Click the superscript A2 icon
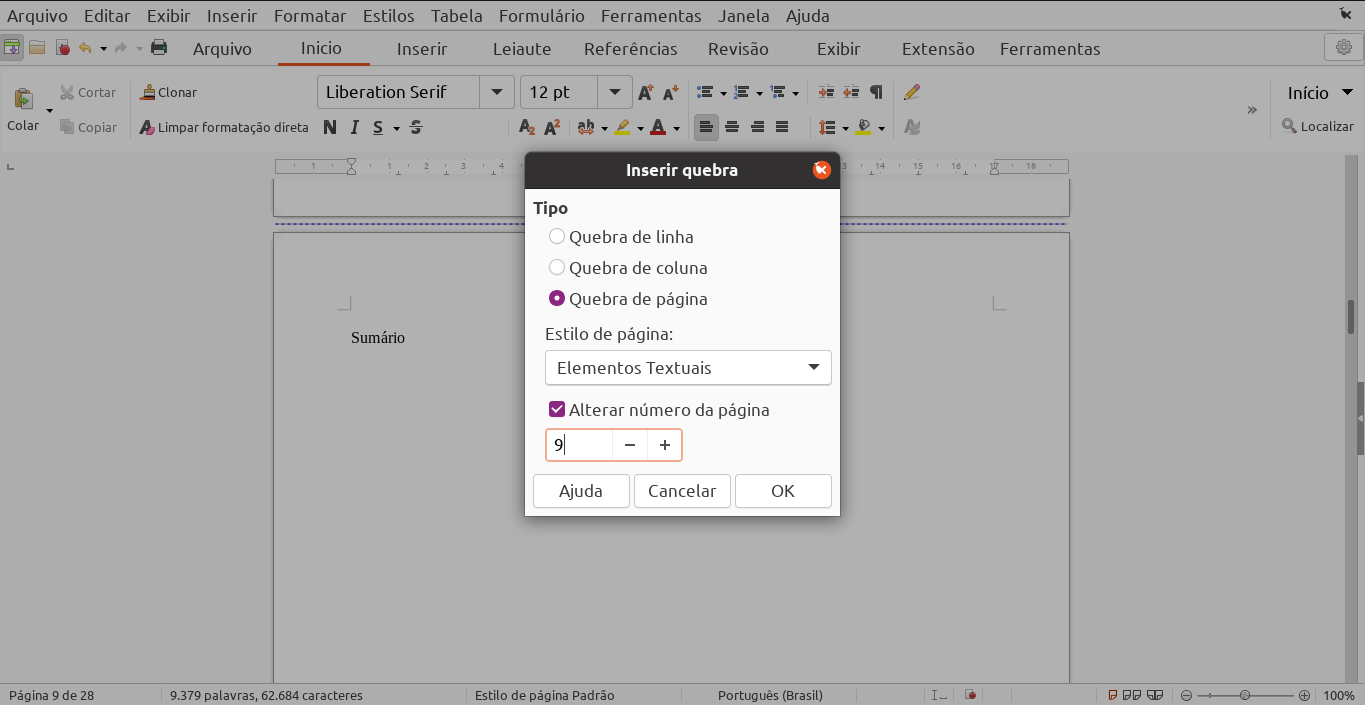 pyautogui.click(x=552, y=127)
